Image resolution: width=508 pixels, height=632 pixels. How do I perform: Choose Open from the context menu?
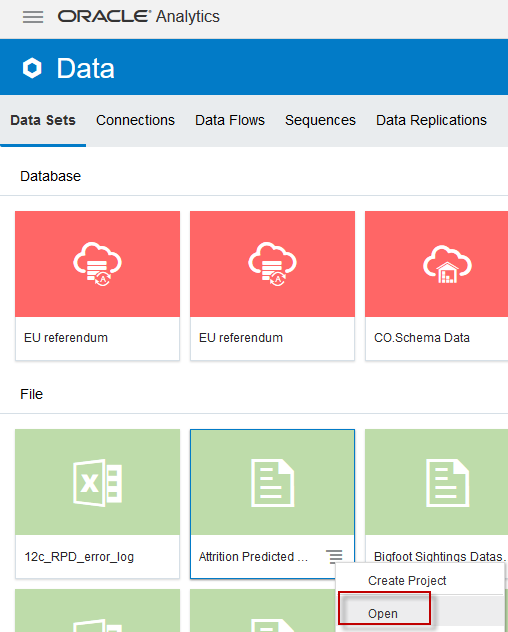pyautogui.click(x=383, y=613)
